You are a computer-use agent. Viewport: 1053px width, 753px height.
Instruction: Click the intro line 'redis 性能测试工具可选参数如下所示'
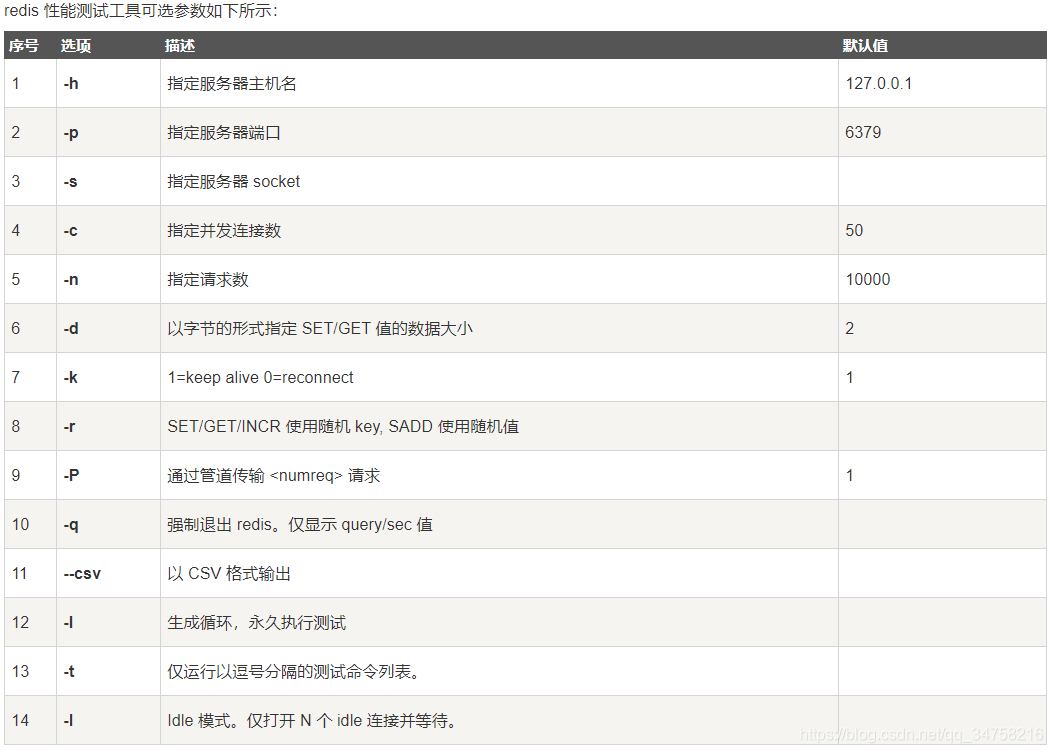[140, 11]
